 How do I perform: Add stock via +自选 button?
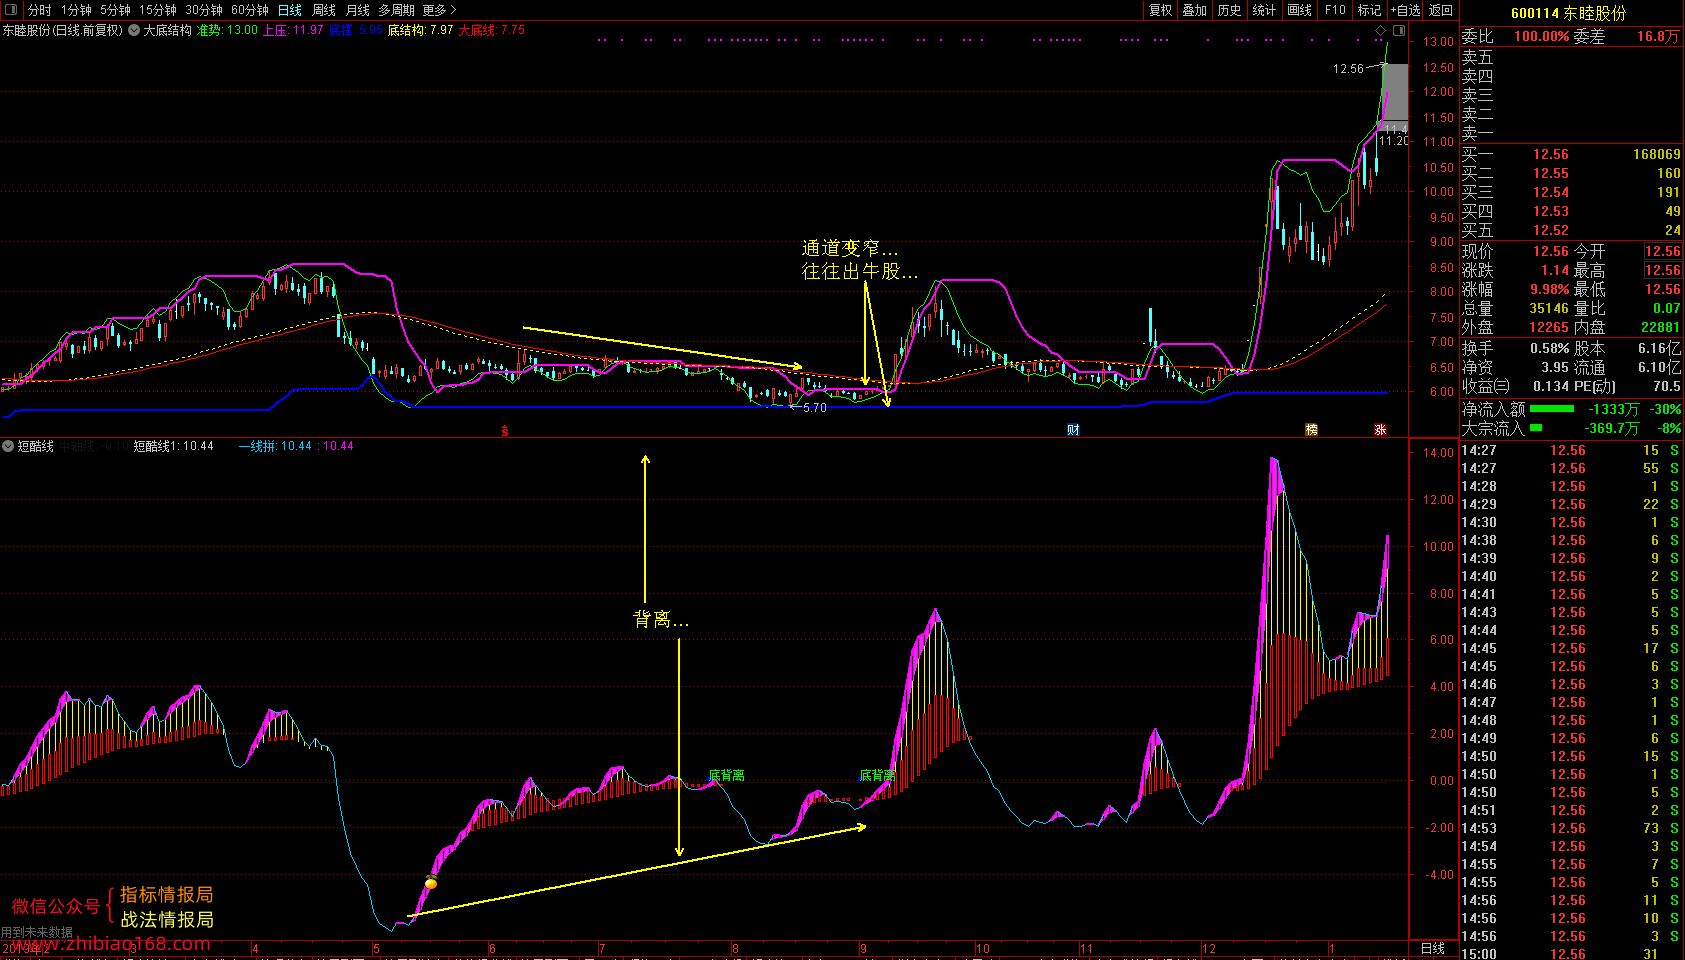(1405, 10)
